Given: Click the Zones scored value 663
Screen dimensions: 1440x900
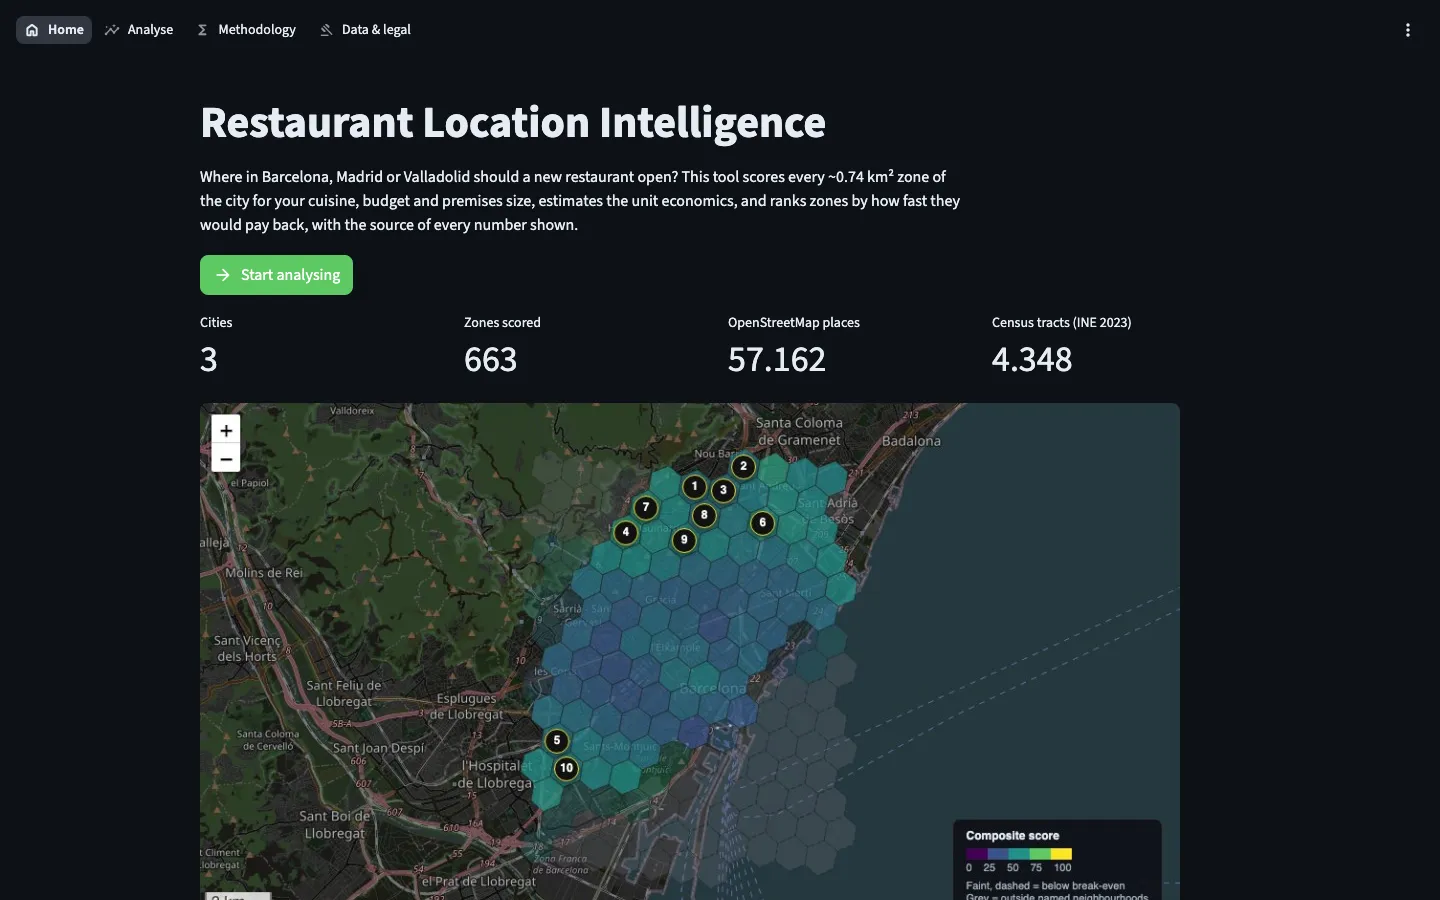Looking at the screenshot, I should click(490, 359).
